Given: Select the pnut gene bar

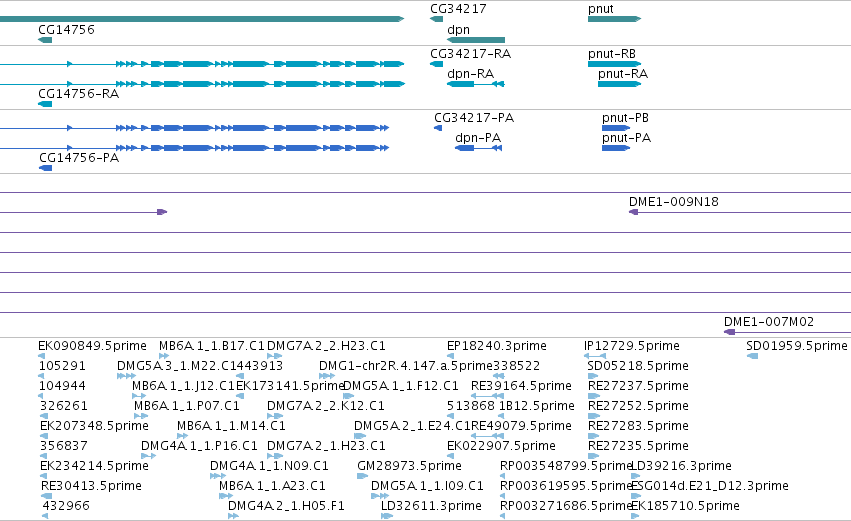Looking at the screenshot, I should [614, 19].
